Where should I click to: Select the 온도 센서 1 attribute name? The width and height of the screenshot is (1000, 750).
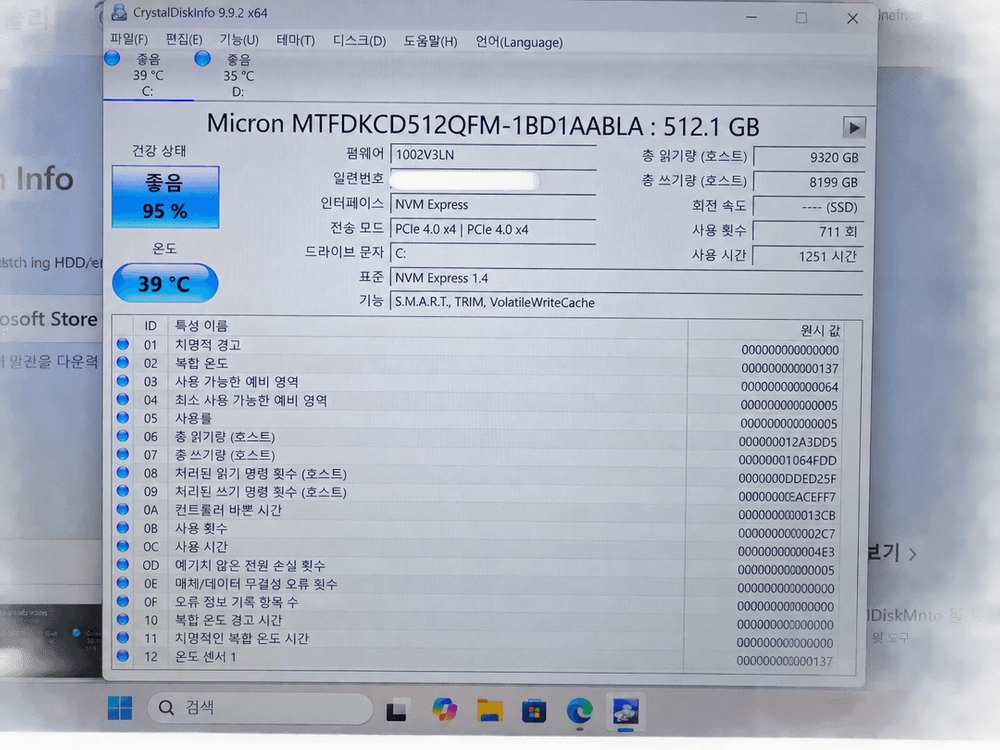point(205,656)
